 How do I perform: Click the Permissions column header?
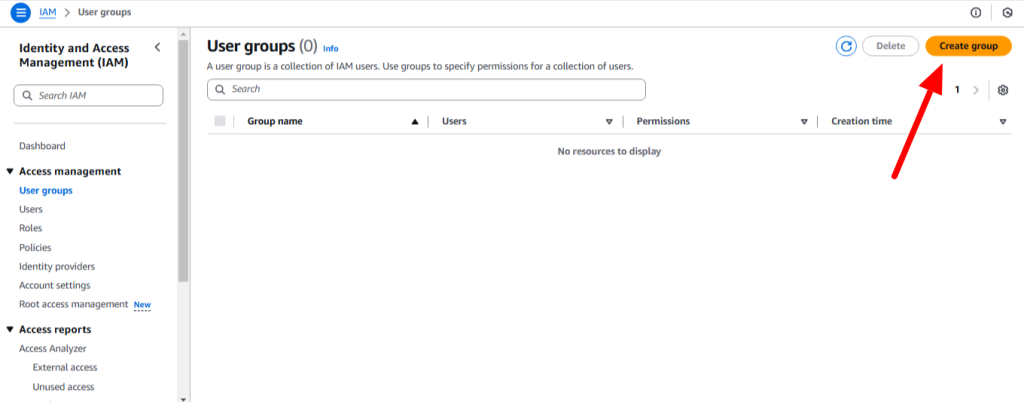point(664,121)
